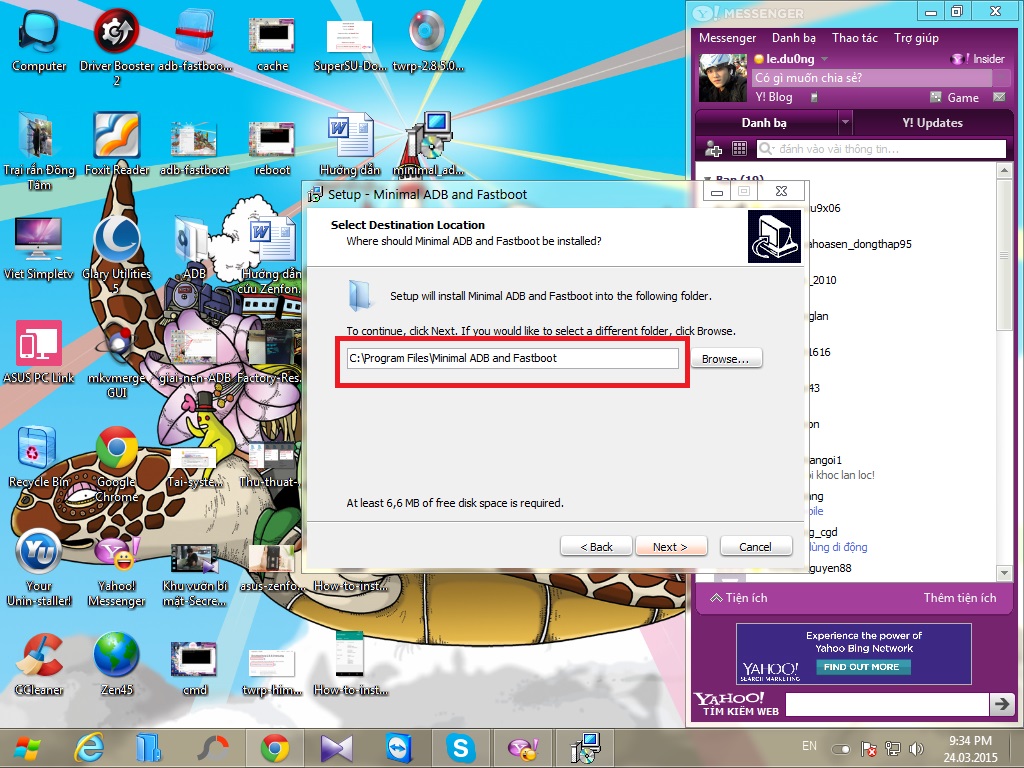1024x768 pixels.
Task: Click the Yahoo web search input box
Action: tap(887, 705)
